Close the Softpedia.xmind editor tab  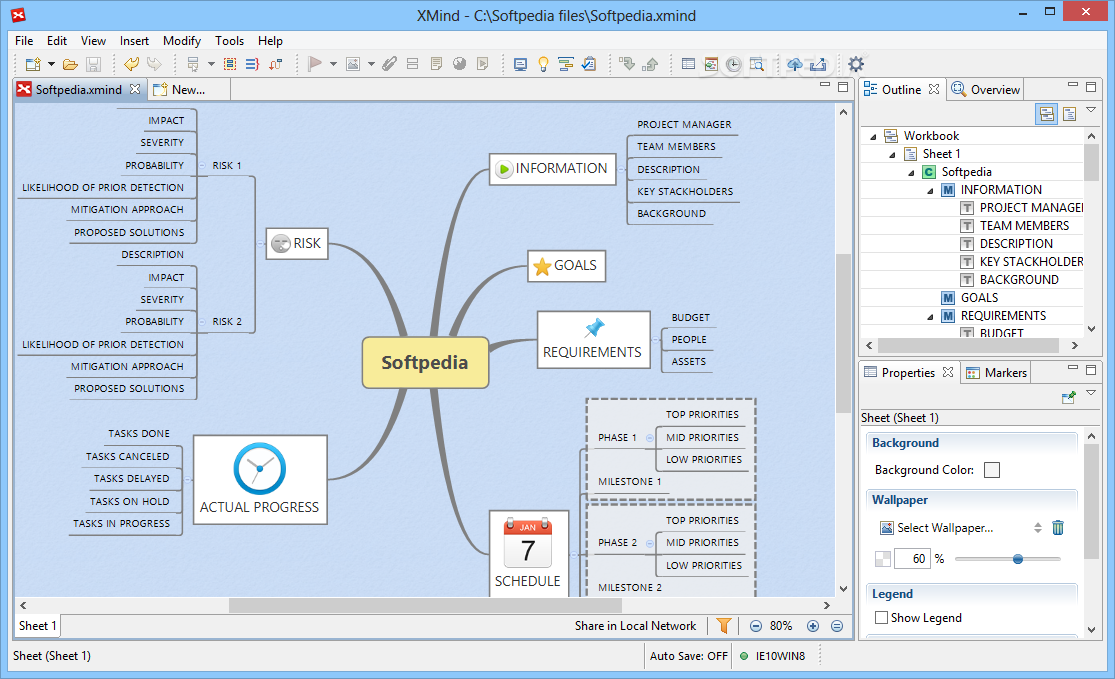(134, 90)
